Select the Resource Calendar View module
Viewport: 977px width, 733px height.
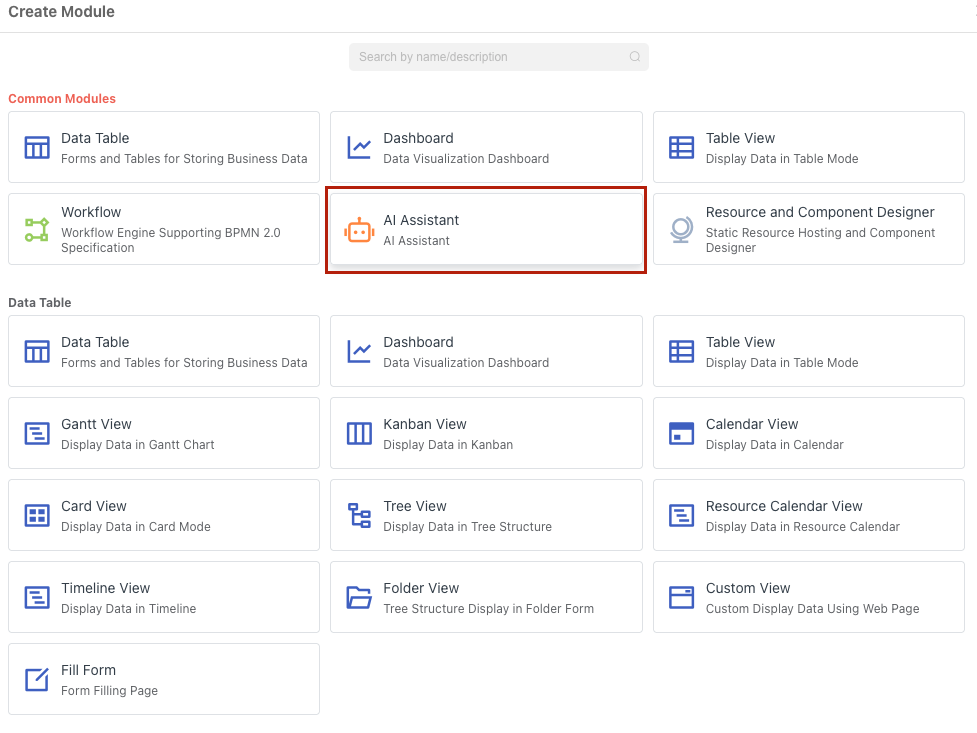[x=808, y=515]
